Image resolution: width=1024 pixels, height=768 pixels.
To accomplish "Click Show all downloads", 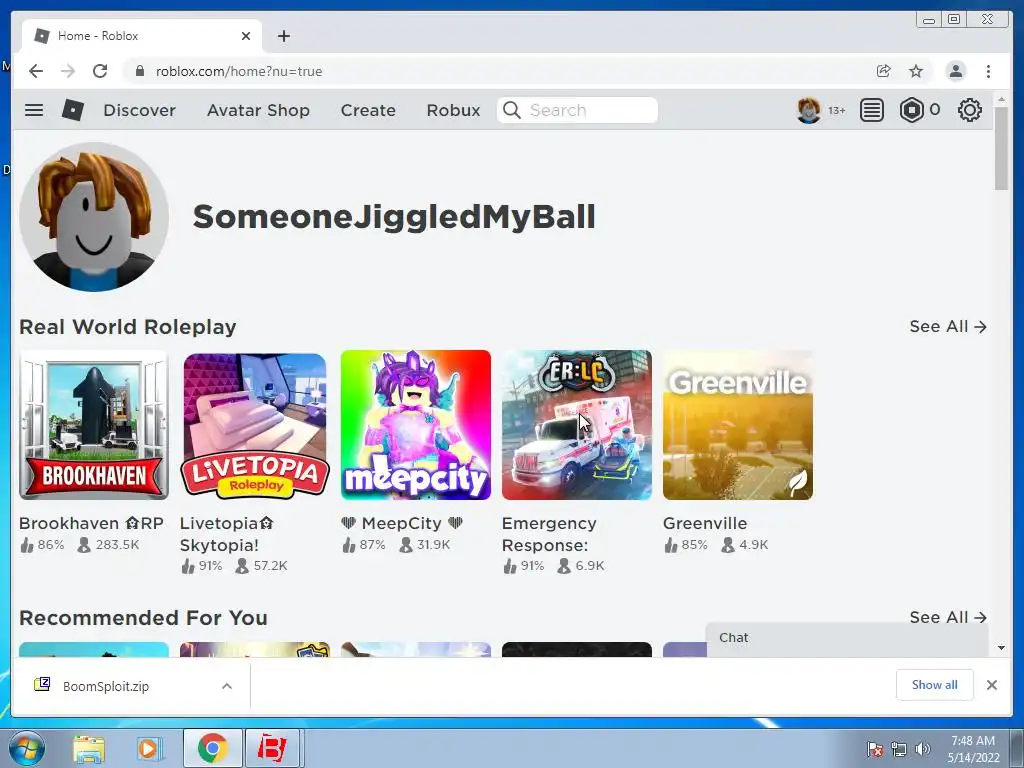I will tap(935, 684).
